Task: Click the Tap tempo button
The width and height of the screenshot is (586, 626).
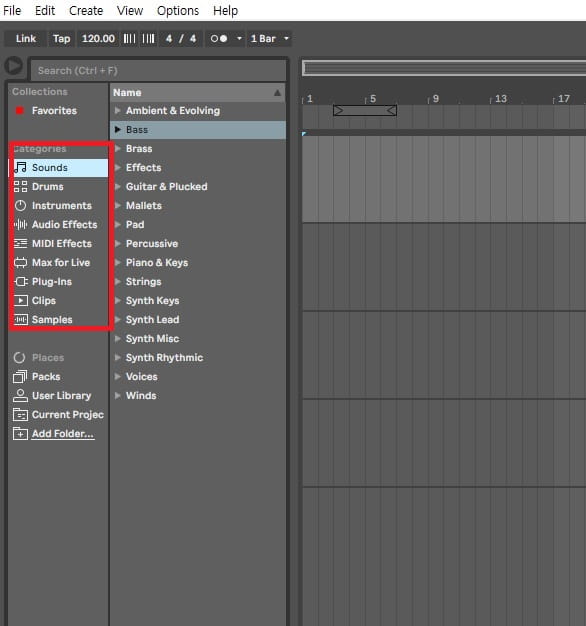Action: [61, 39]
